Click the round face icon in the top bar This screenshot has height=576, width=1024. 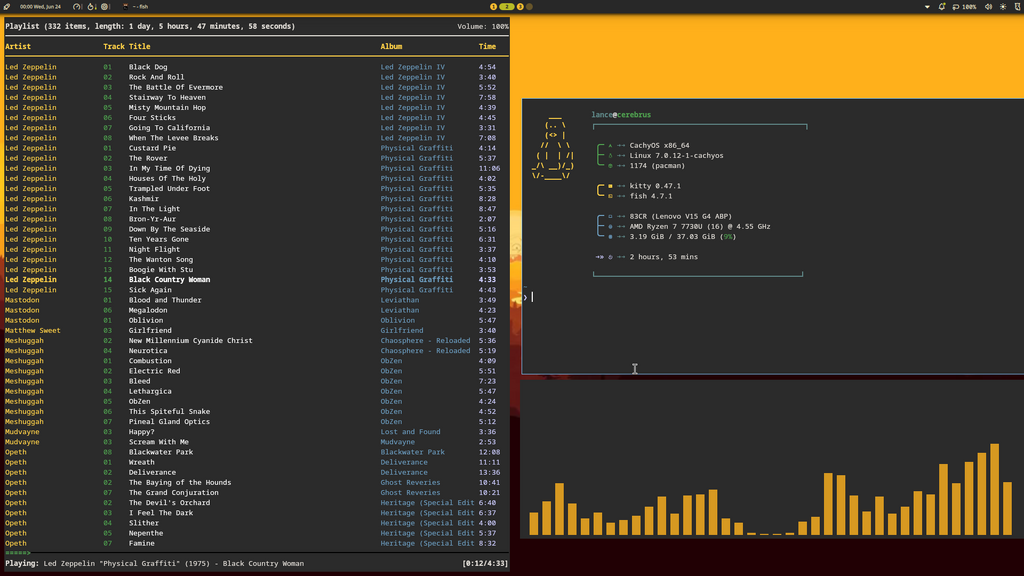[x=104, y=7]
